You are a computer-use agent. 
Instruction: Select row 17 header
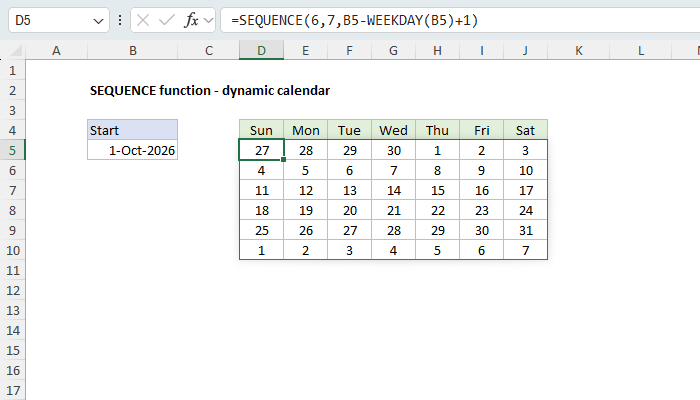click(x=12, y=390)
